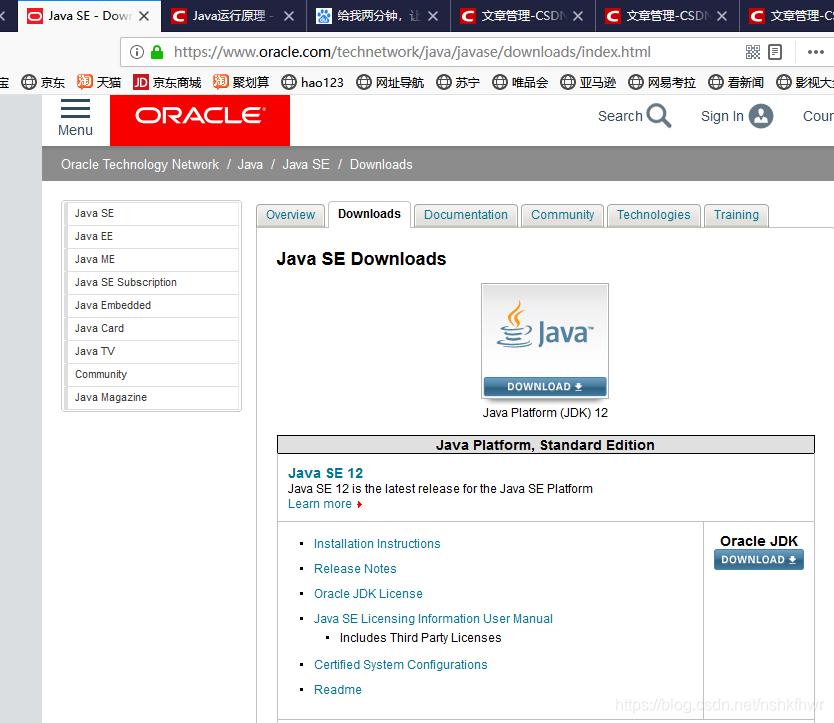Open the 唯品会 bookmark

pos(520,82)
